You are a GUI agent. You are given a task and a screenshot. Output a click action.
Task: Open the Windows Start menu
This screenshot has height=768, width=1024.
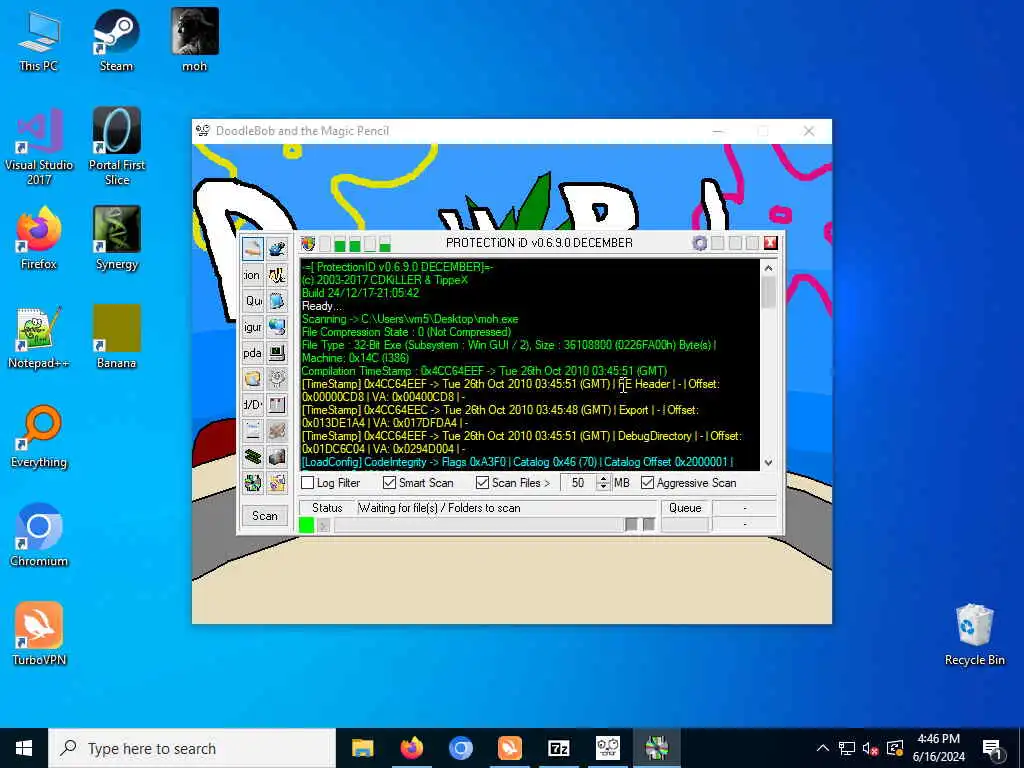24,748
